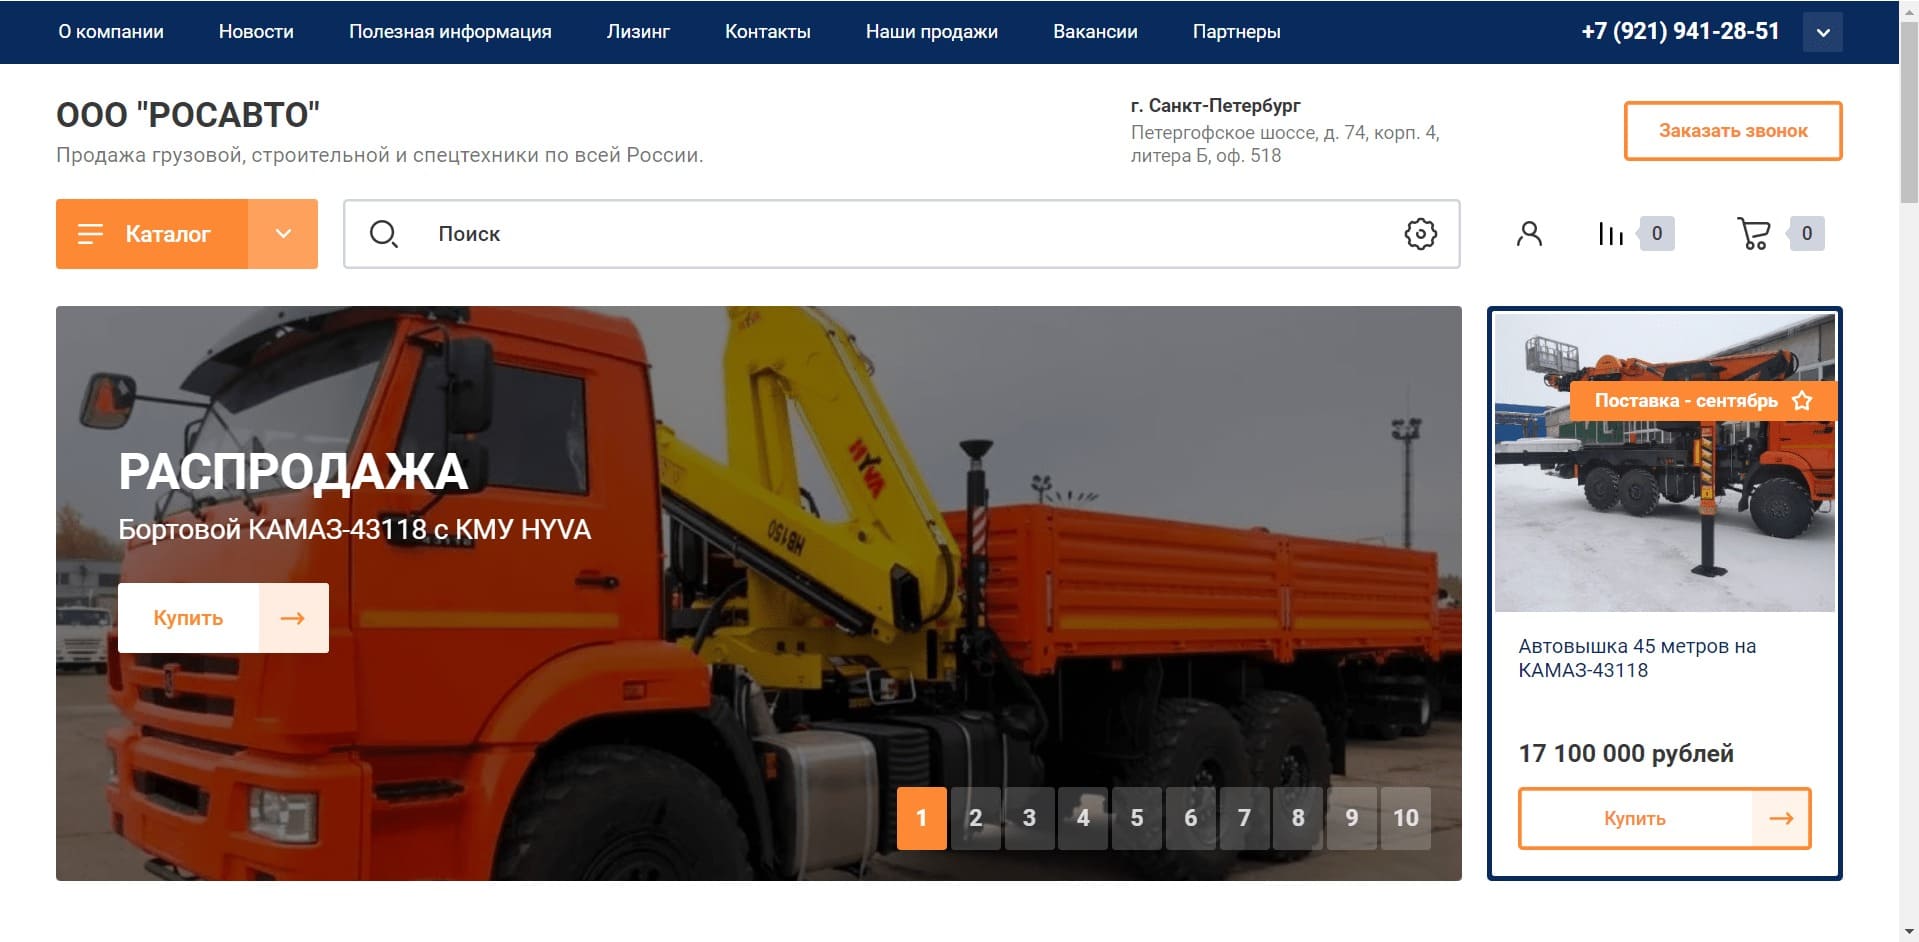Click the РАСПРОДАЖА banner heading
Image resolution: width=1919 pixels, height=942 pixels.
293,472
